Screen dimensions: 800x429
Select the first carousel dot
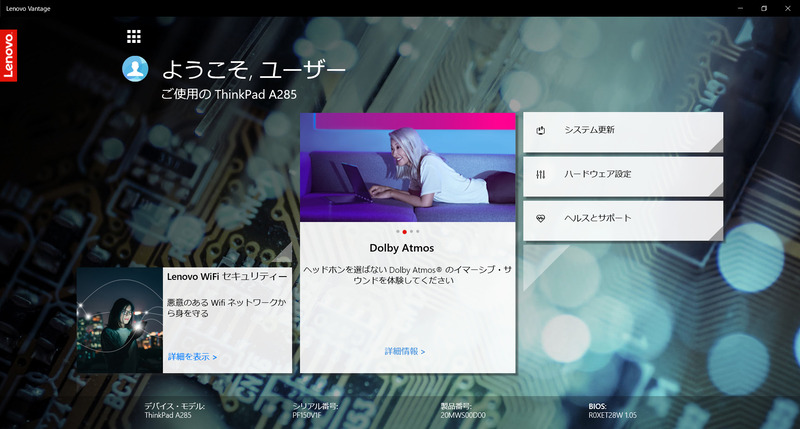[398, 232]
